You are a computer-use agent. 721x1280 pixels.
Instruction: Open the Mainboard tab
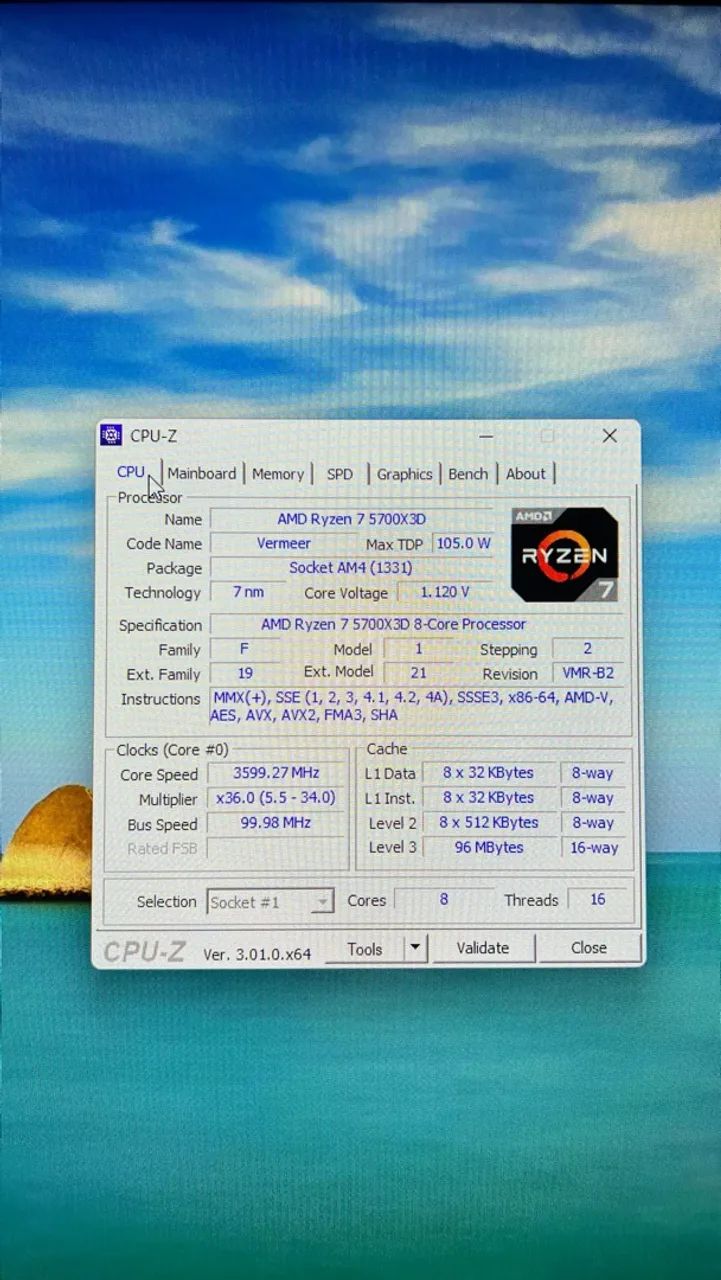202,474
